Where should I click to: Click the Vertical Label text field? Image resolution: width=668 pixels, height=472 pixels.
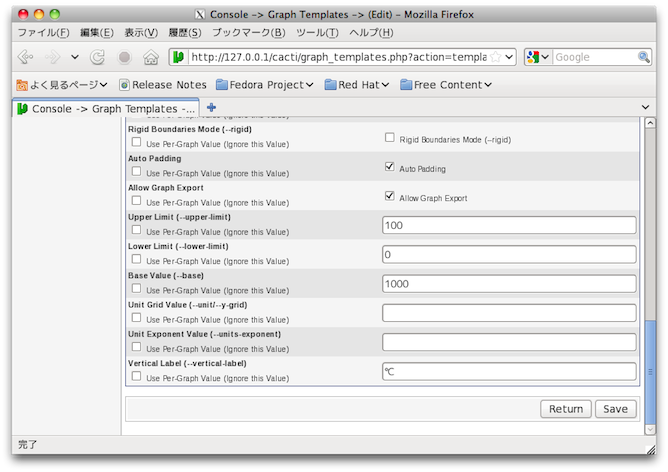[509, 372]
